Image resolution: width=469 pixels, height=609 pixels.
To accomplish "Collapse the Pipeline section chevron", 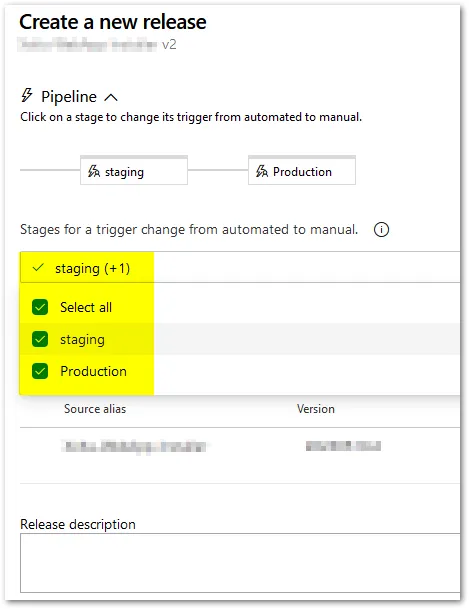I will point(111,97).
